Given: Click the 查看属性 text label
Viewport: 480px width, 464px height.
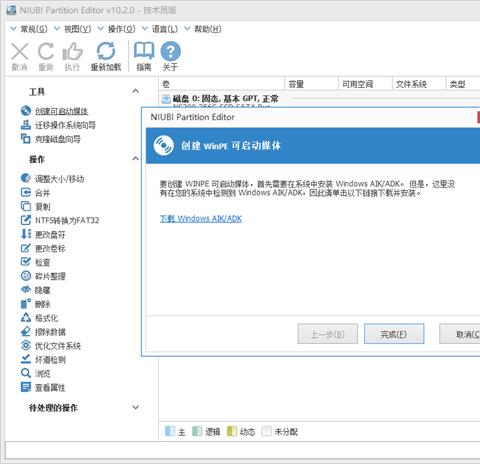Looking at the screenshot, I should (50, 387).
